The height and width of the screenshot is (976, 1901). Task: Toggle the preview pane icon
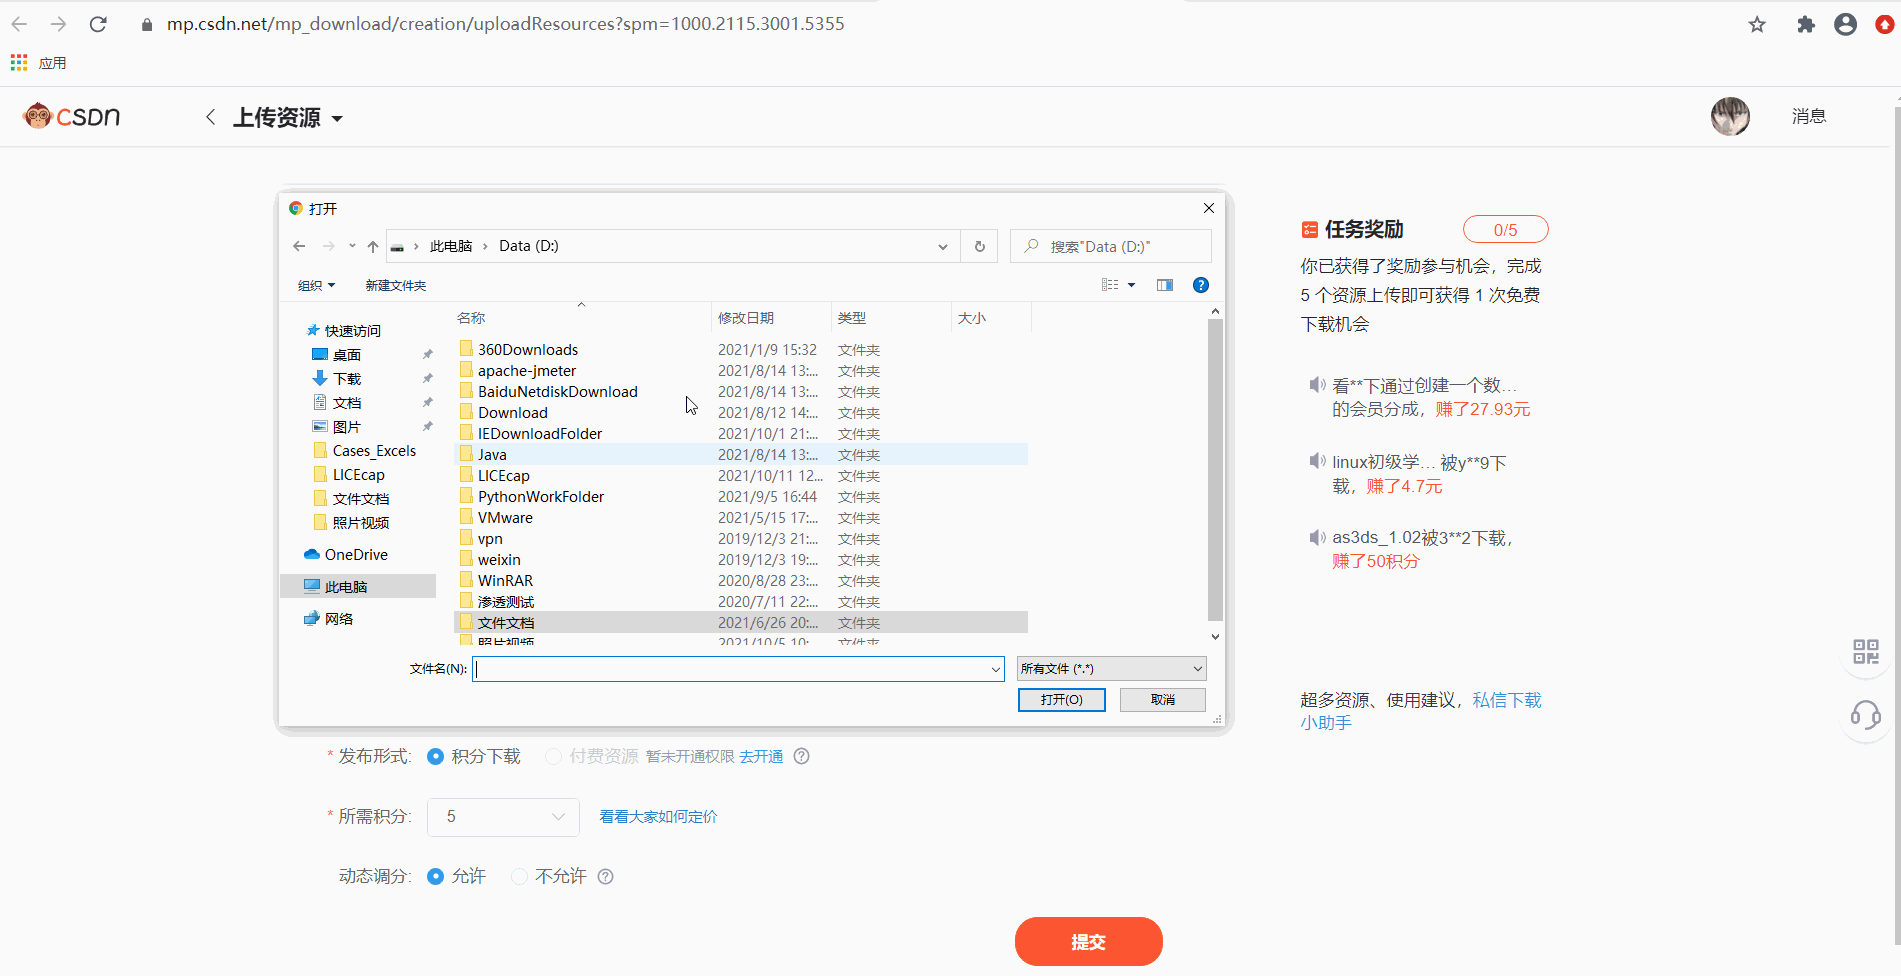[x=1165, y=285]
